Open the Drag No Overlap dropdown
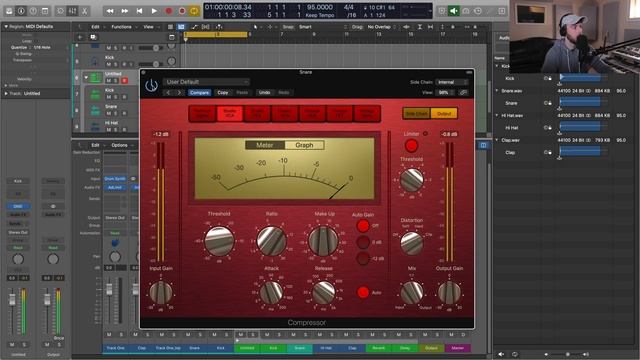Image resolution: width=640 pixels, height=360 pixels. (382, 27)
